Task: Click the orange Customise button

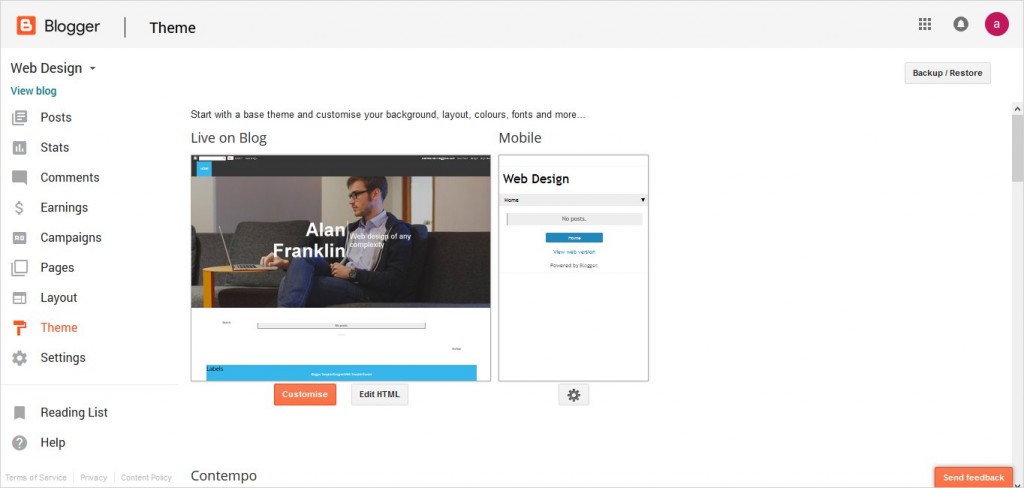Action: pyautogui.click(x=305, y=395)
